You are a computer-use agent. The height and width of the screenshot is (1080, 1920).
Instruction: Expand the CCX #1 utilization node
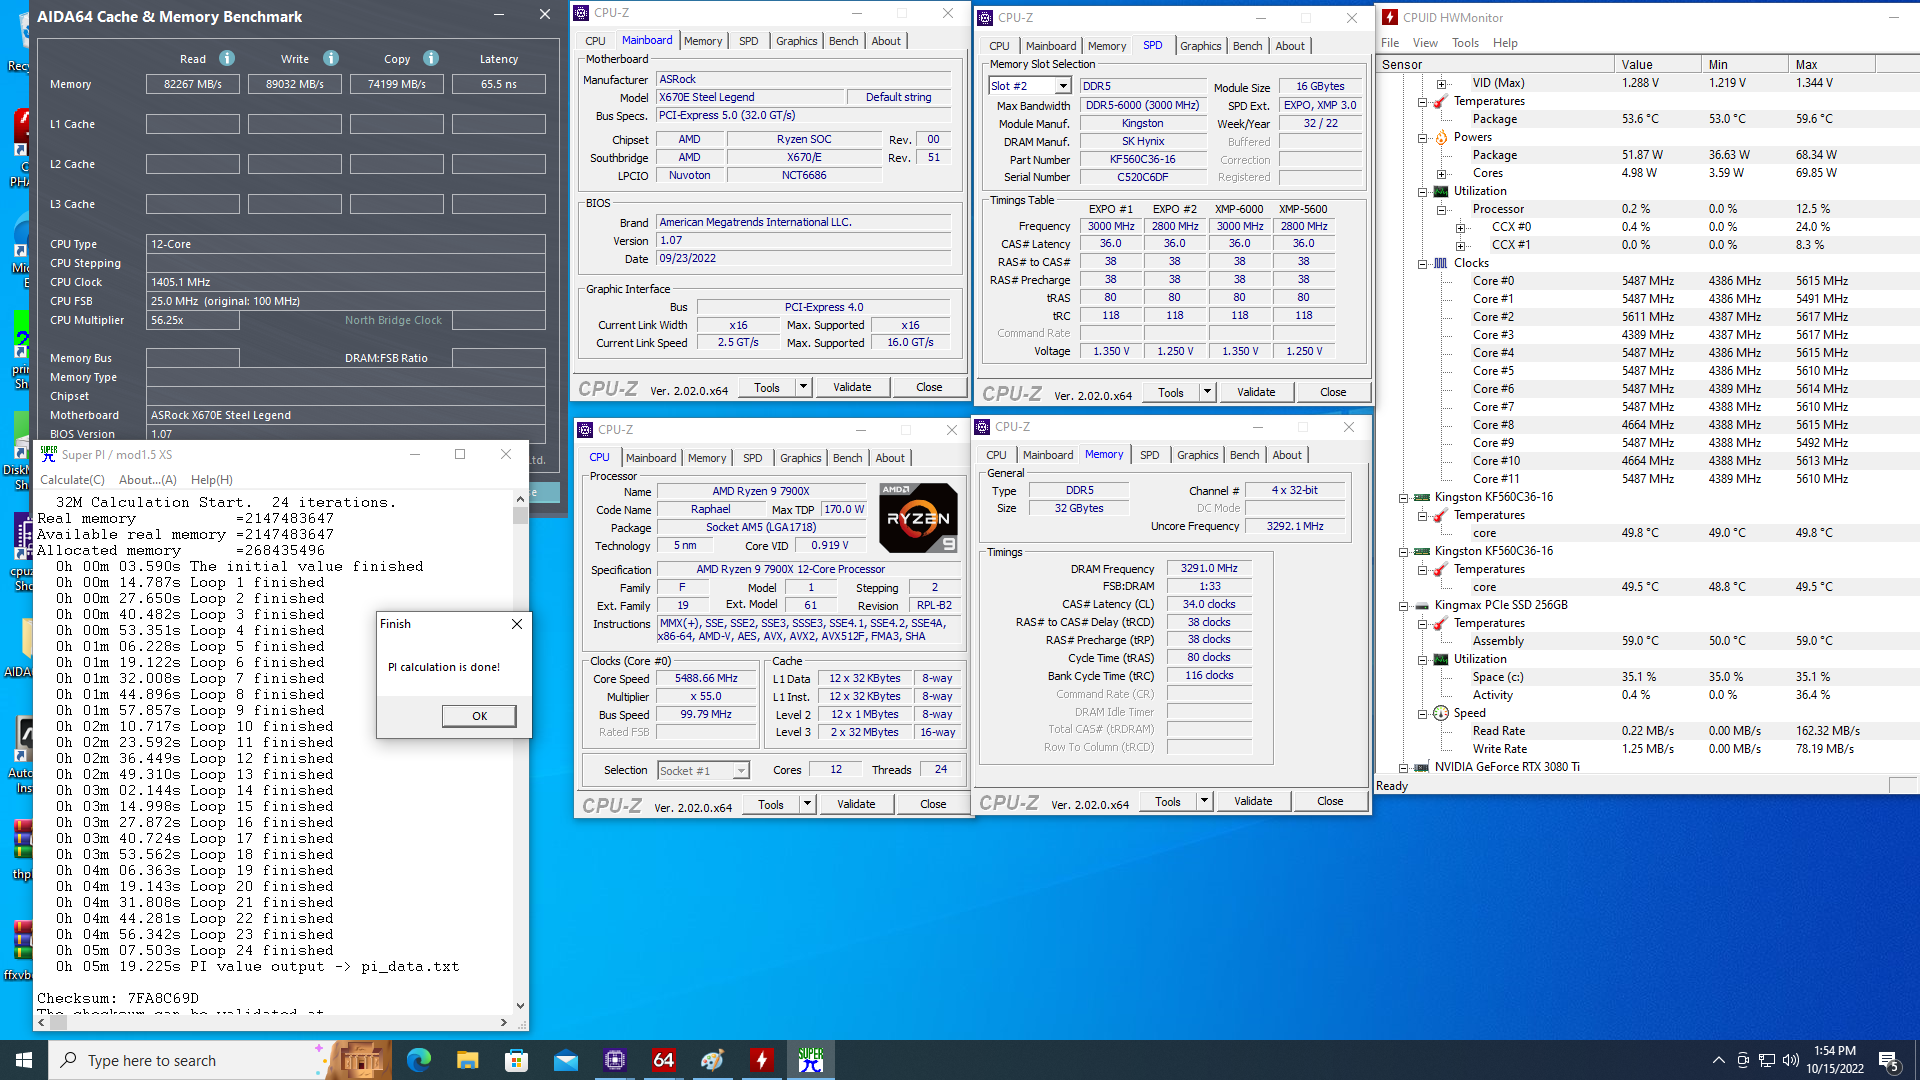point(1460,246)
